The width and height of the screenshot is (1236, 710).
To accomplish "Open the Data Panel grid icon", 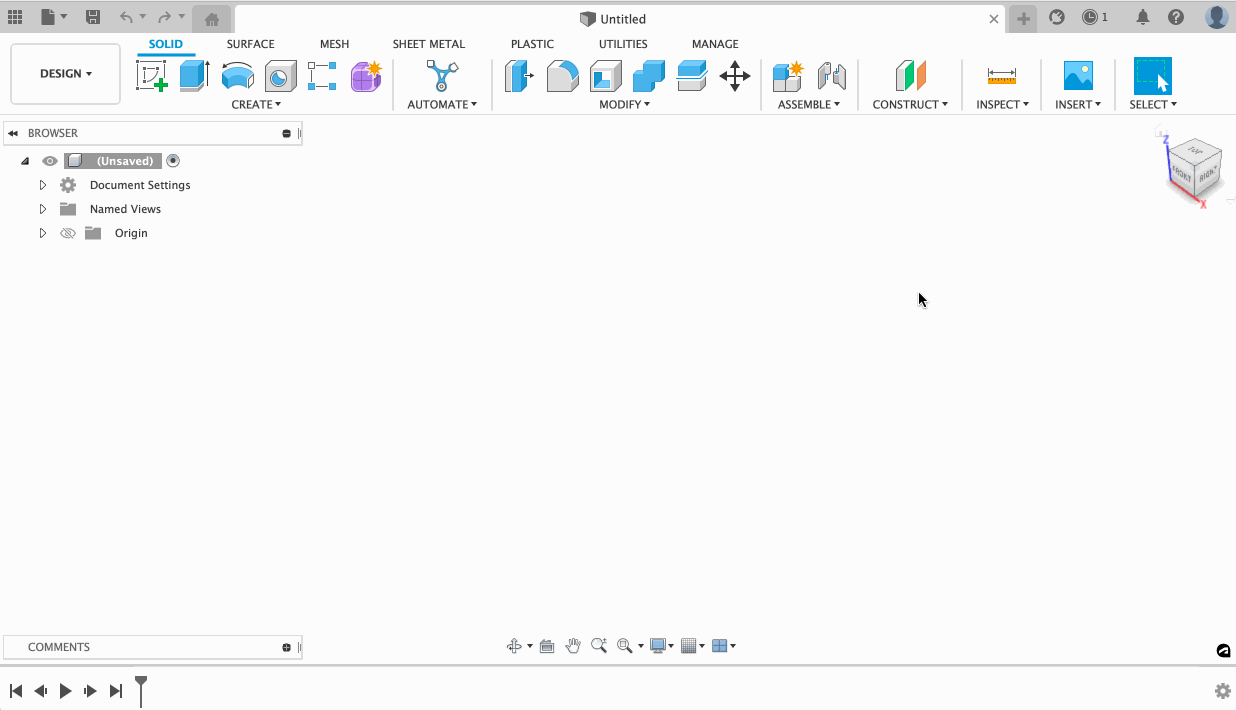I will click(x=15, y=17).
